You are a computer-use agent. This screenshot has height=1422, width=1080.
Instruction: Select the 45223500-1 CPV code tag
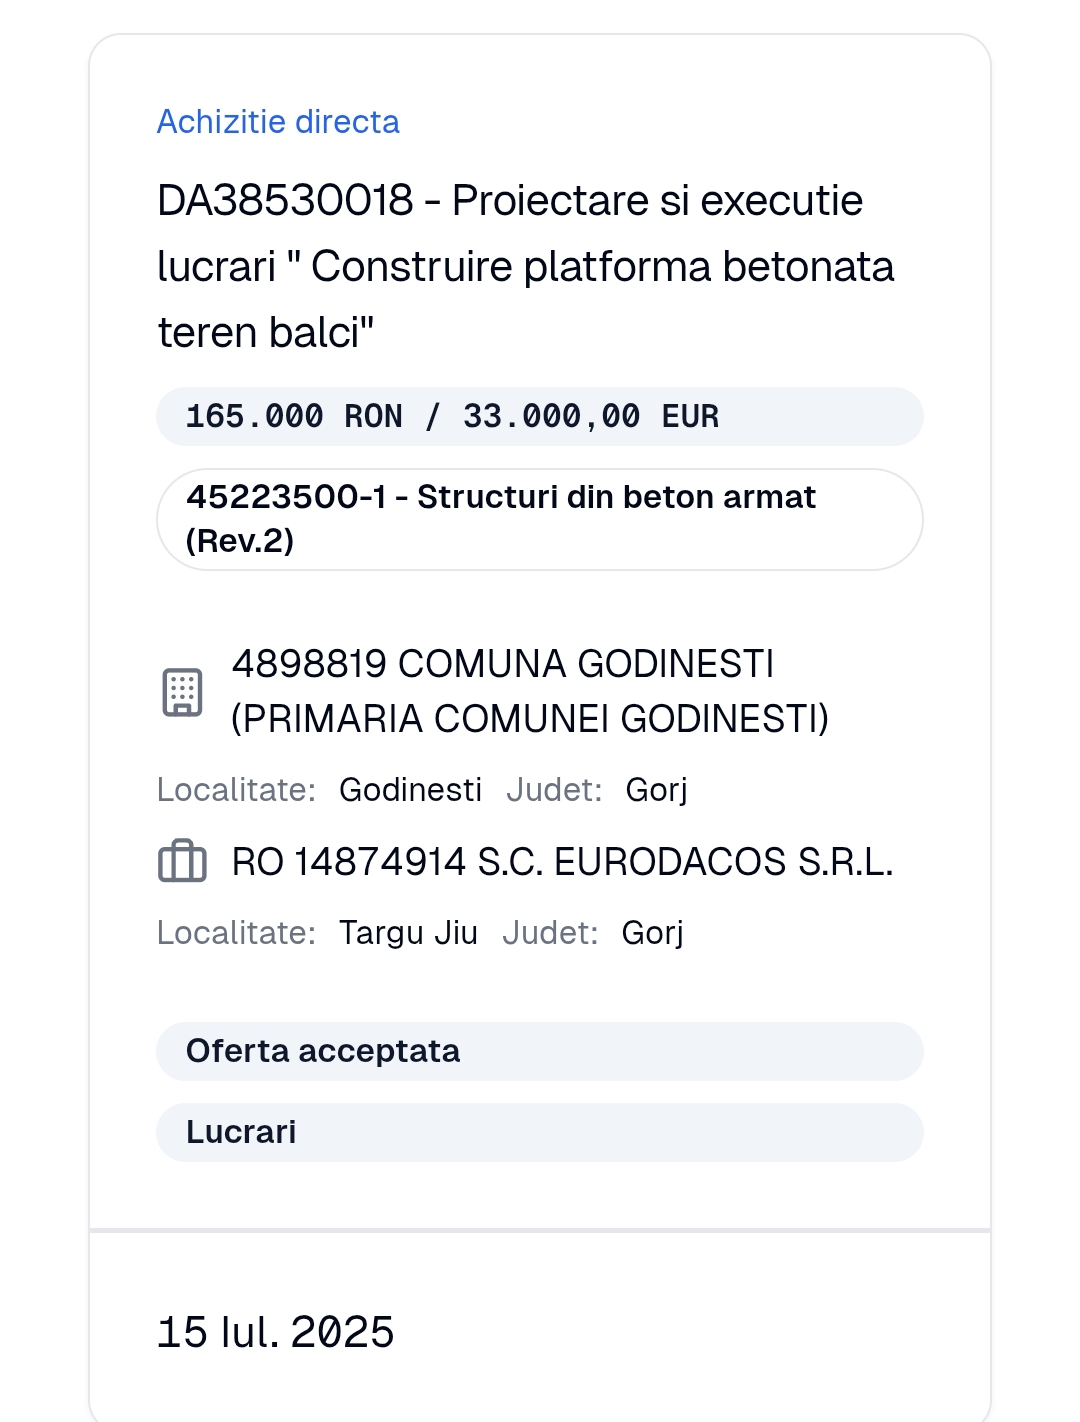pyautogui.click(x=540, y=519)
